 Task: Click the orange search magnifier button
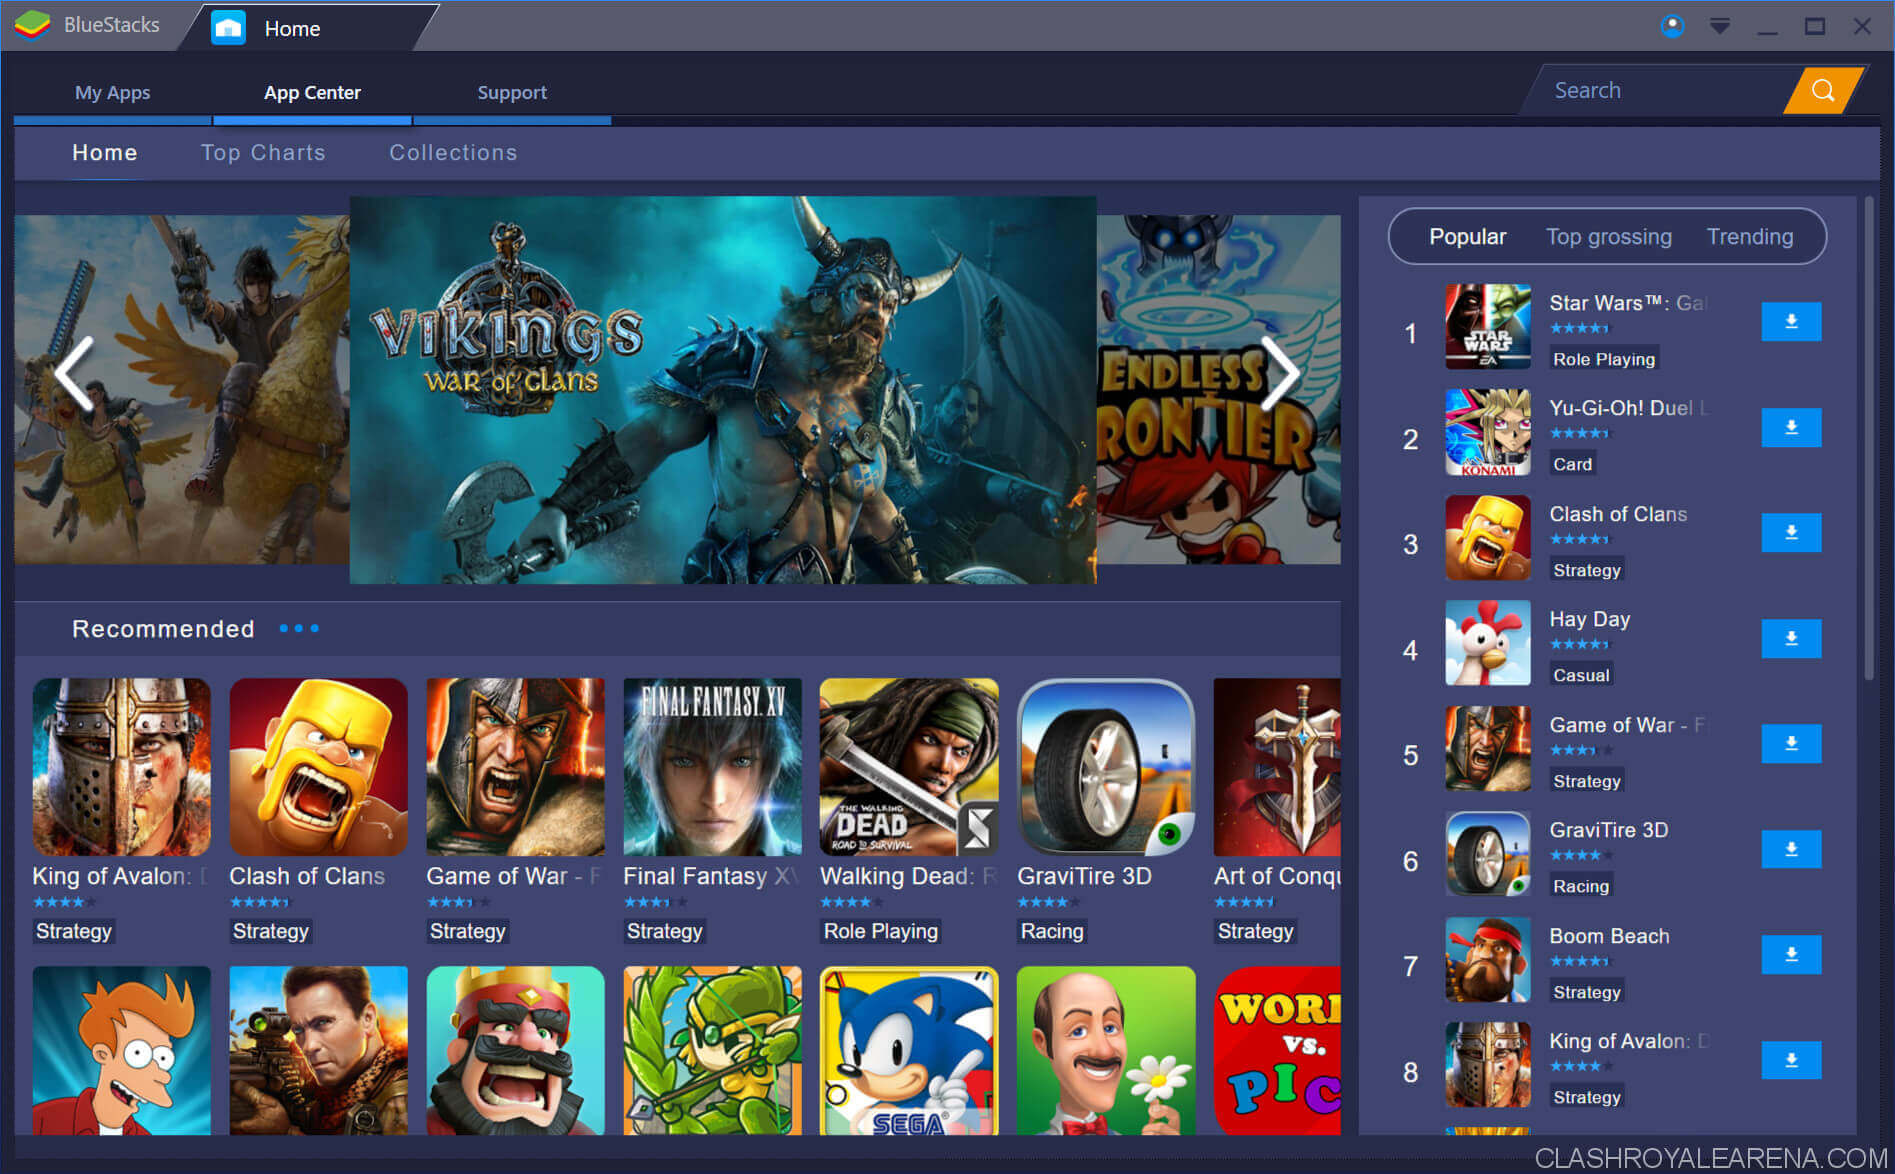coord(1822,91)
